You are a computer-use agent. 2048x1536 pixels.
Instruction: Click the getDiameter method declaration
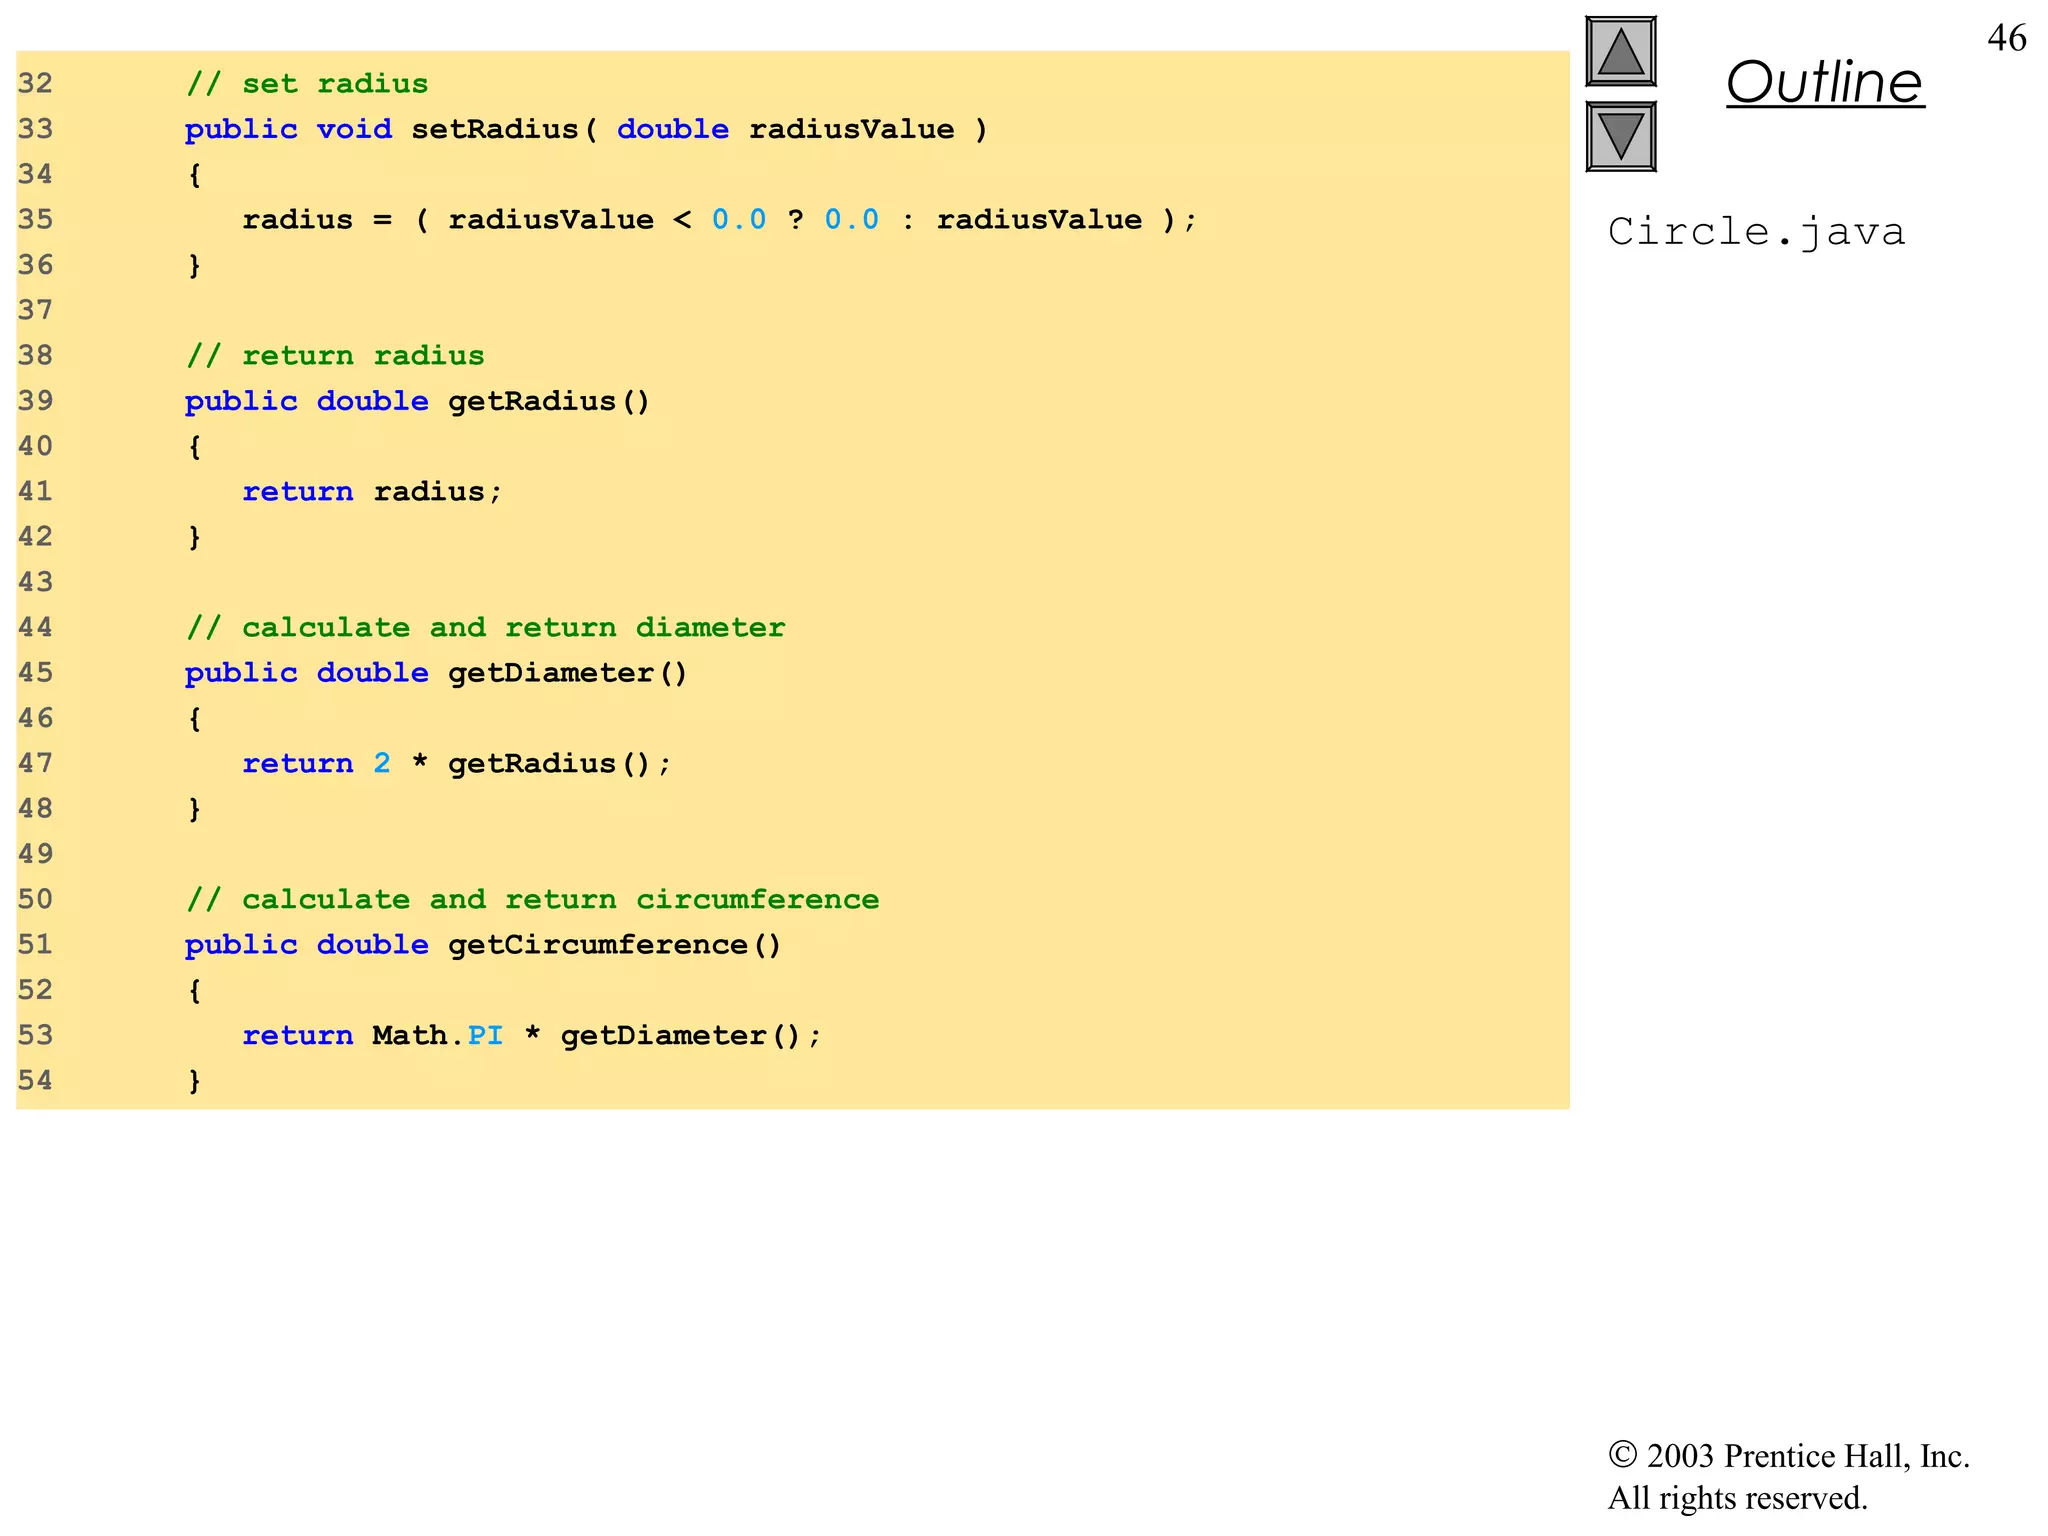tap(436, 674)
